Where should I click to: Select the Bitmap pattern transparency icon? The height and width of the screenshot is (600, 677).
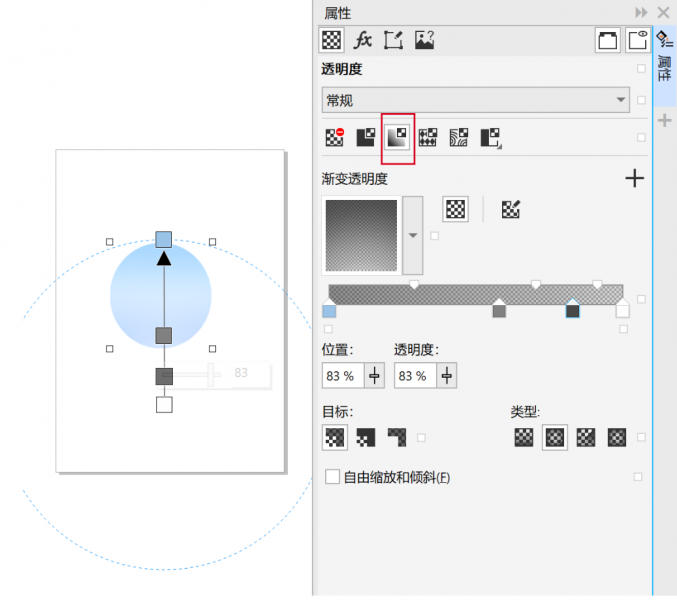coord(459,137)
